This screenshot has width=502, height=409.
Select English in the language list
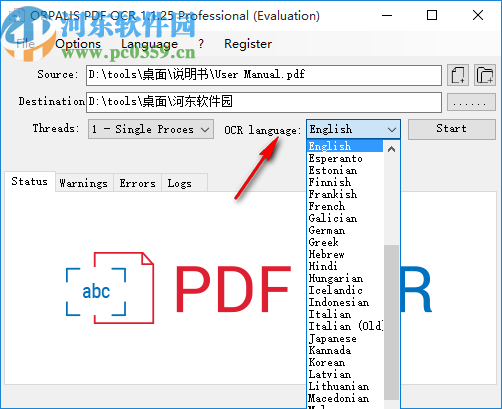(x=345, y=146)
